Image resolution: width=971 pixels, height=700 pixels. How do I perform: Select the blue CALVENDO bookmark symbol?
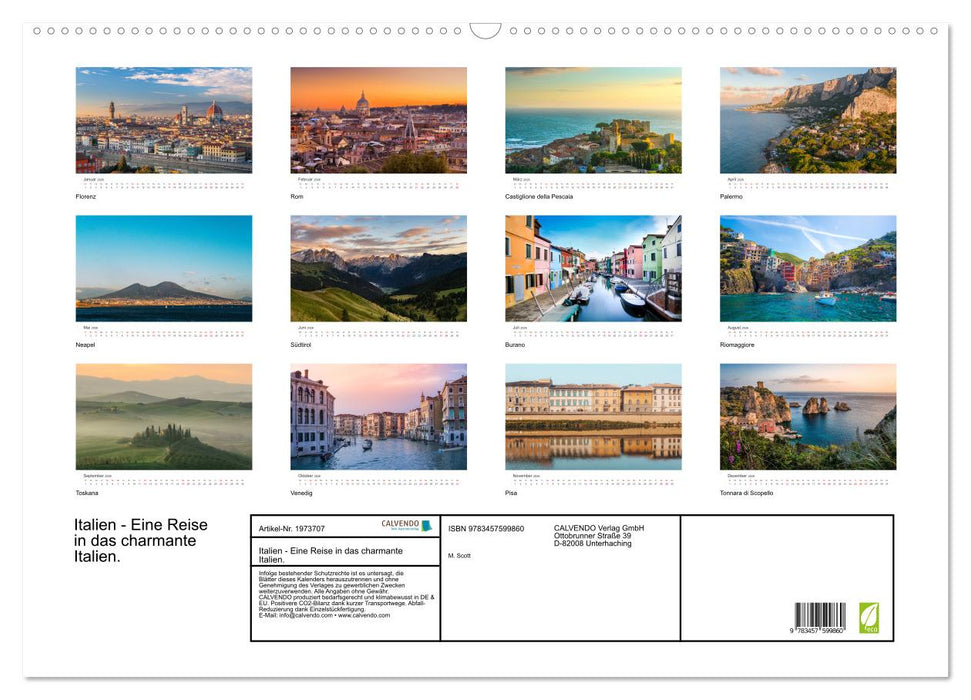(424, 524)
